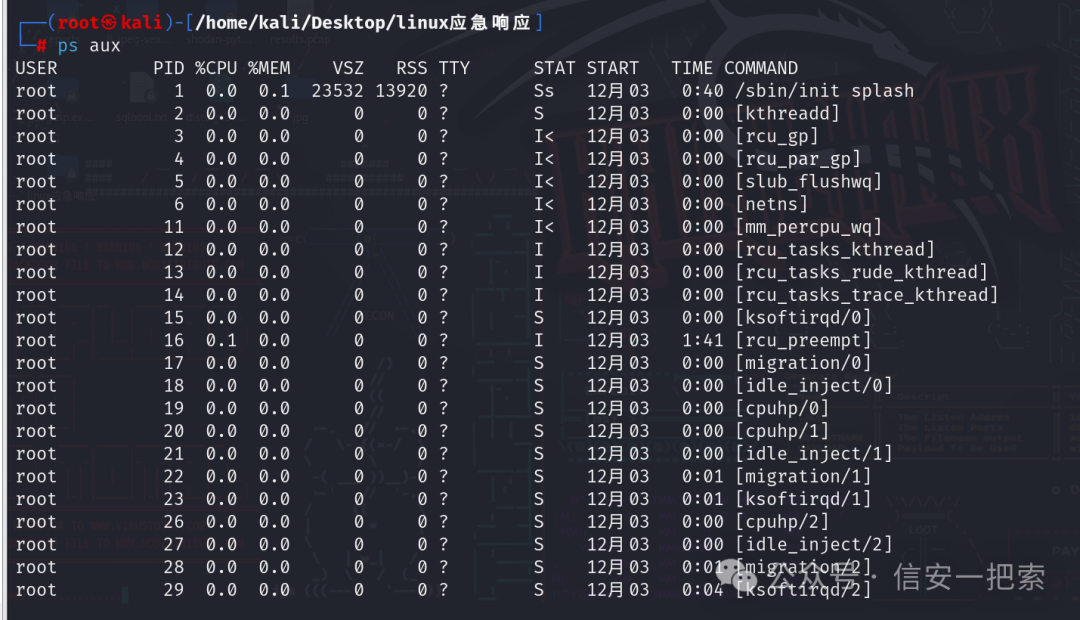
Task: Click the START column header
Action: [613, 68]
